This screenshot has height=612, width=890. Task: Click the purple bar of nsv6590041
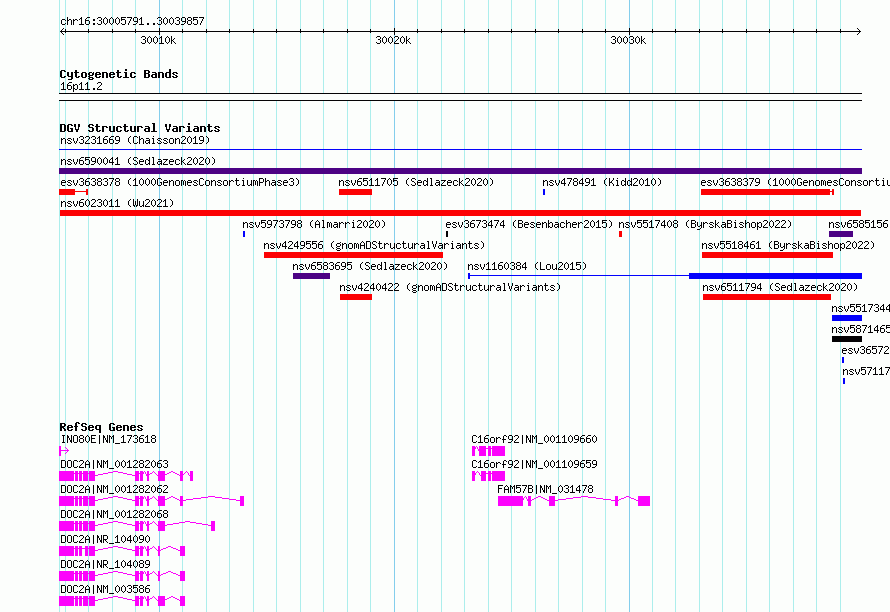pos(460,171)
